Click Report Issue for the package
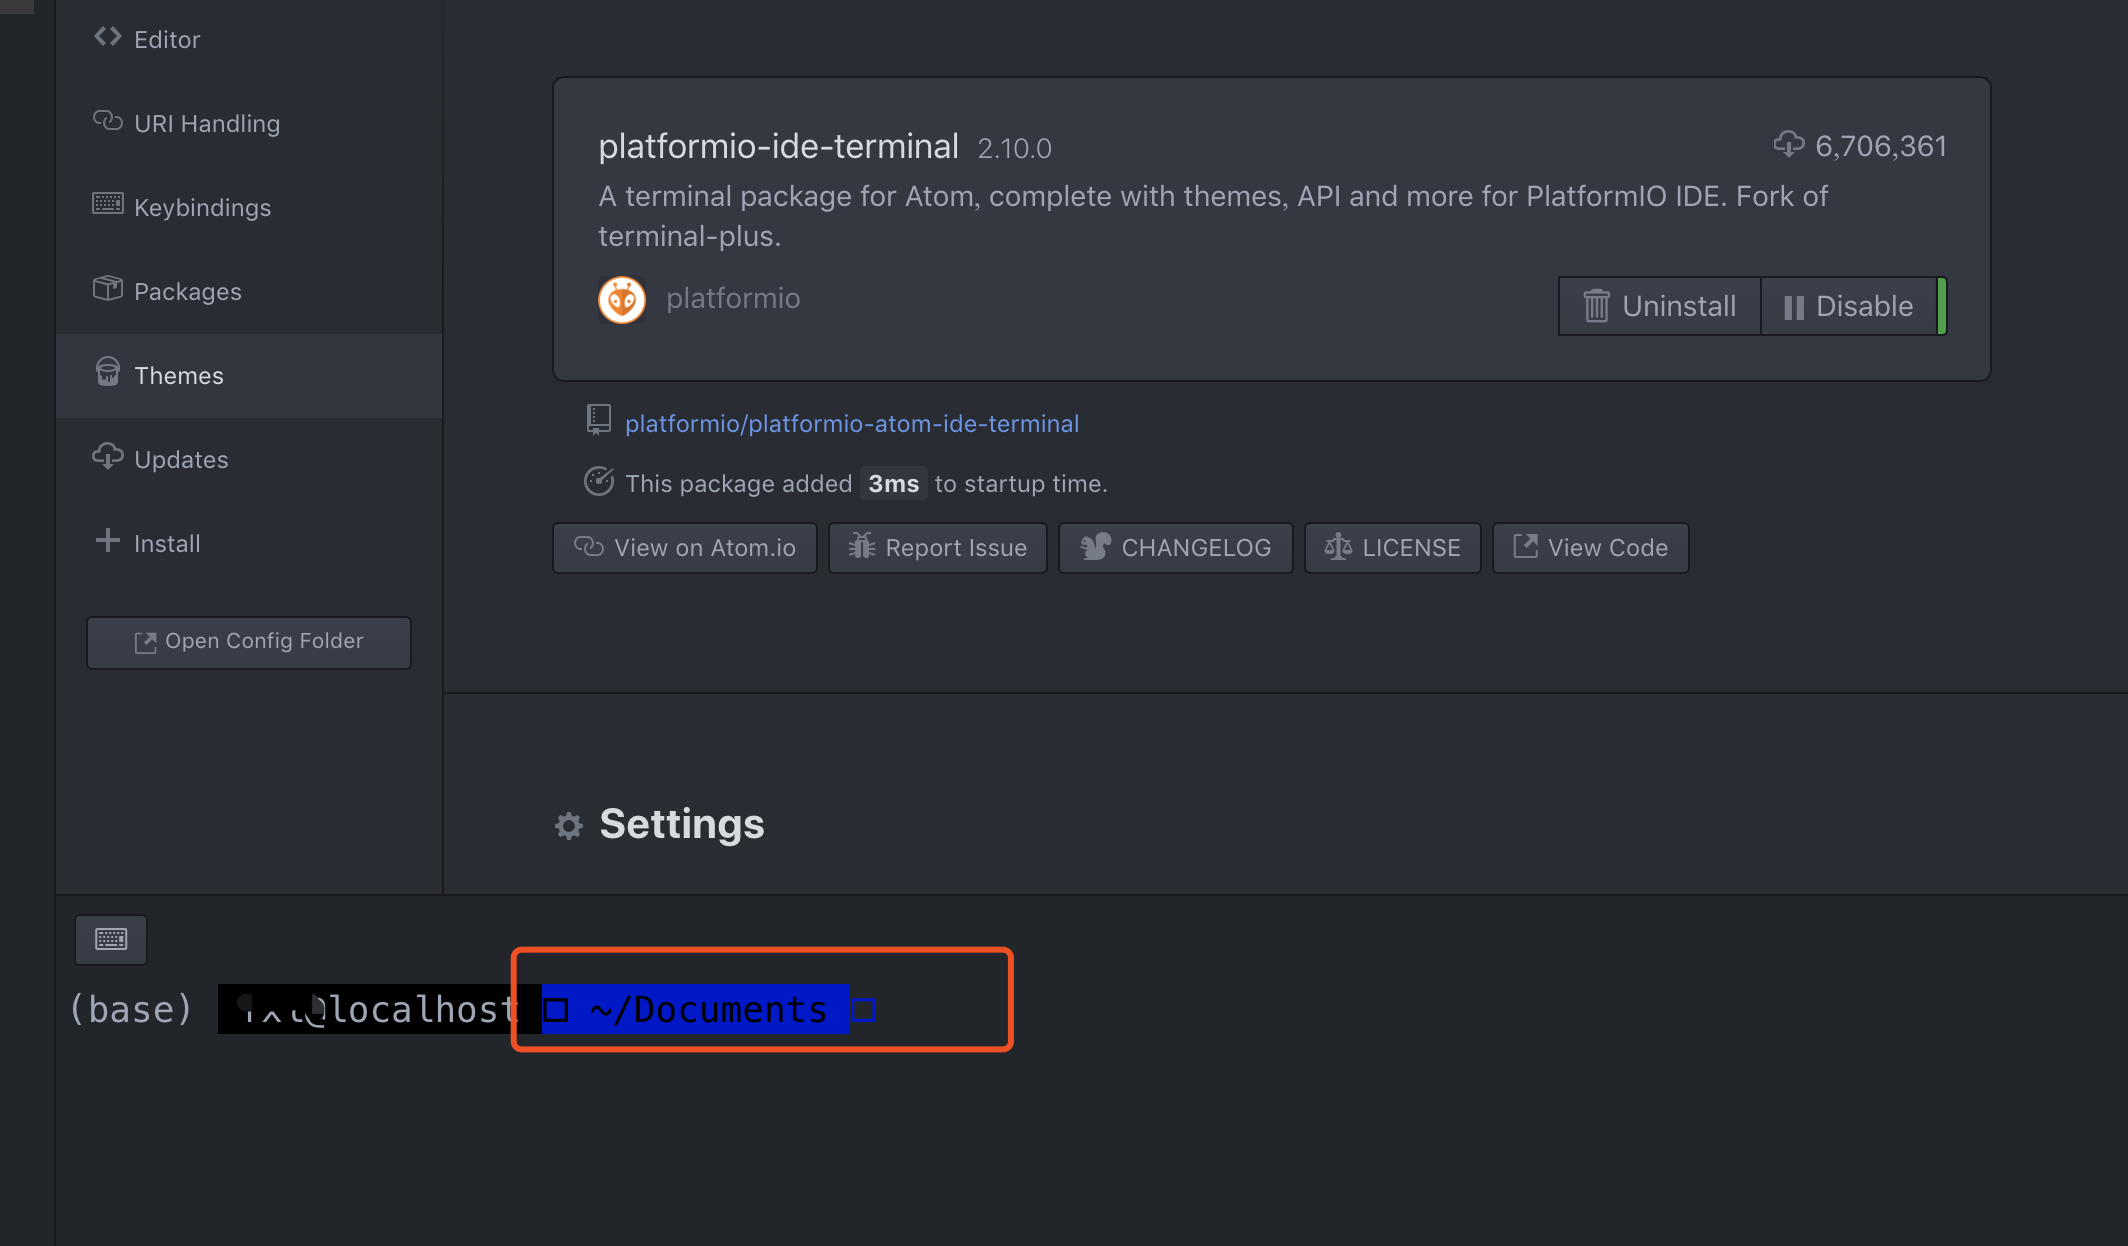This screenshot has height=1246, width=2128. (x=937, y=547)
